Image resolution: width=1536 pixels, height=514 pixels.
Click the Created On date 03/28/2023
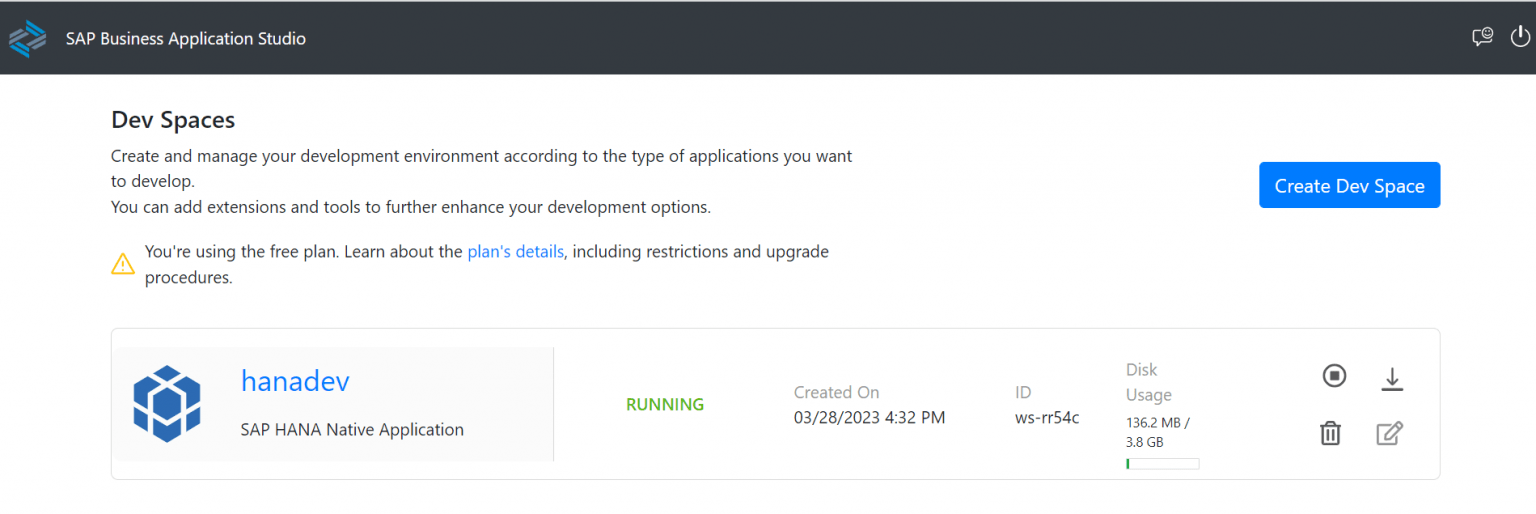click(869, 418)
